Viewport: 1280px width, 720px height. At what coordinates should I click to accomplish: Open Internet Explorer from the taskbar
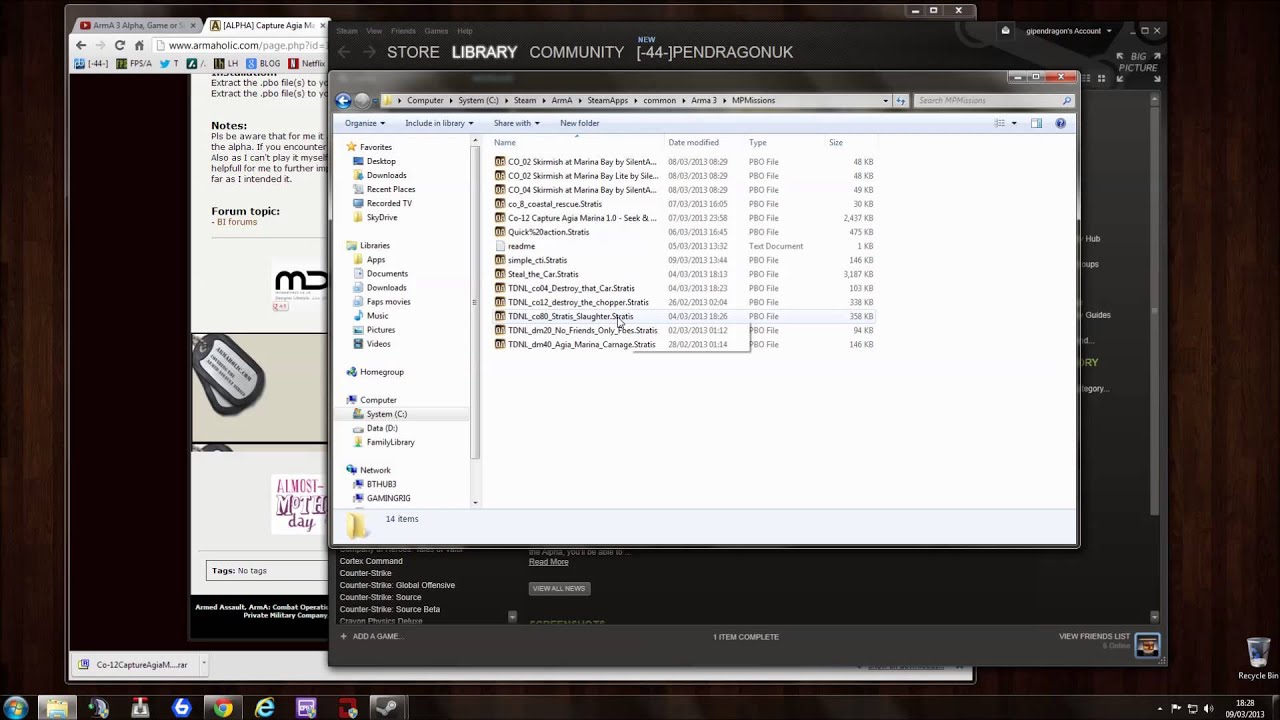264,708
